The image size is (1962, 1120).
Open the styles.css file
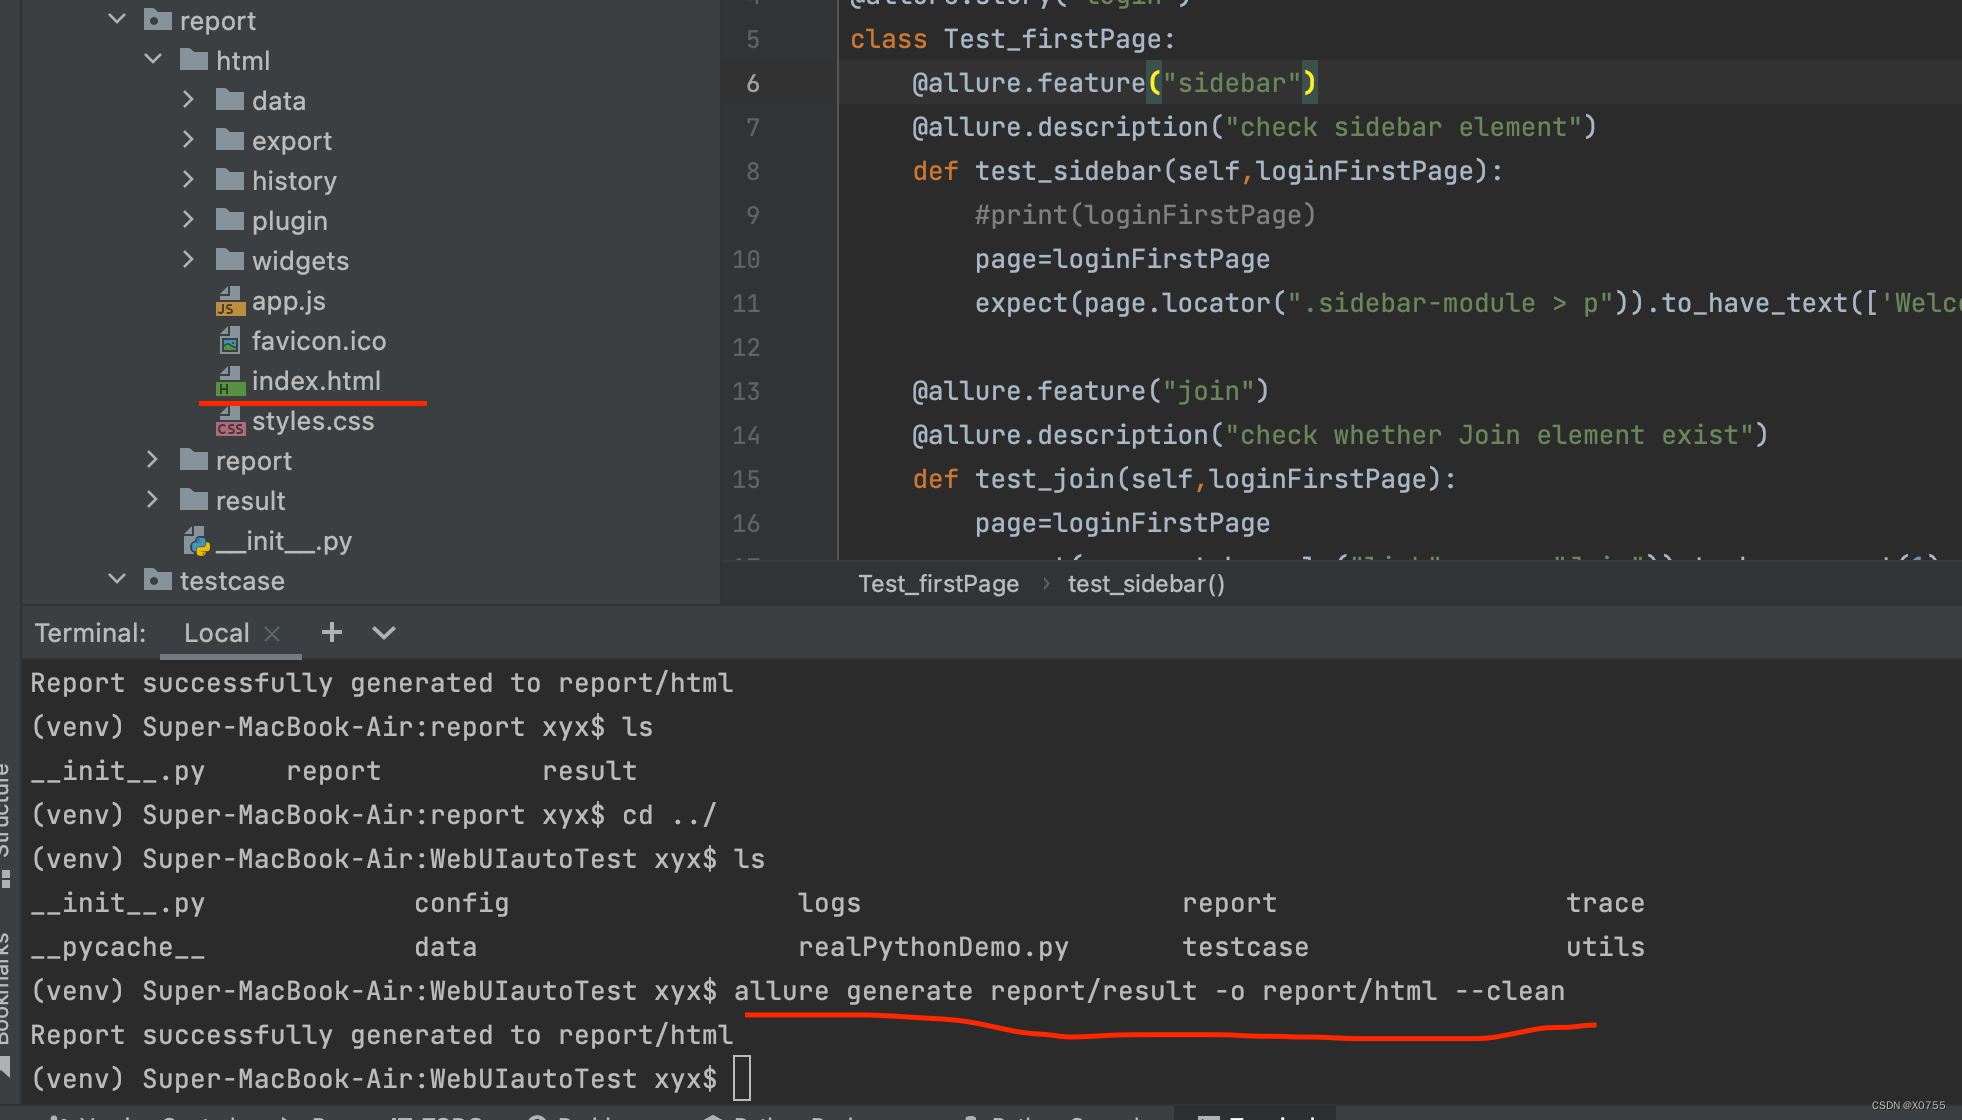[x=312, y=421]
